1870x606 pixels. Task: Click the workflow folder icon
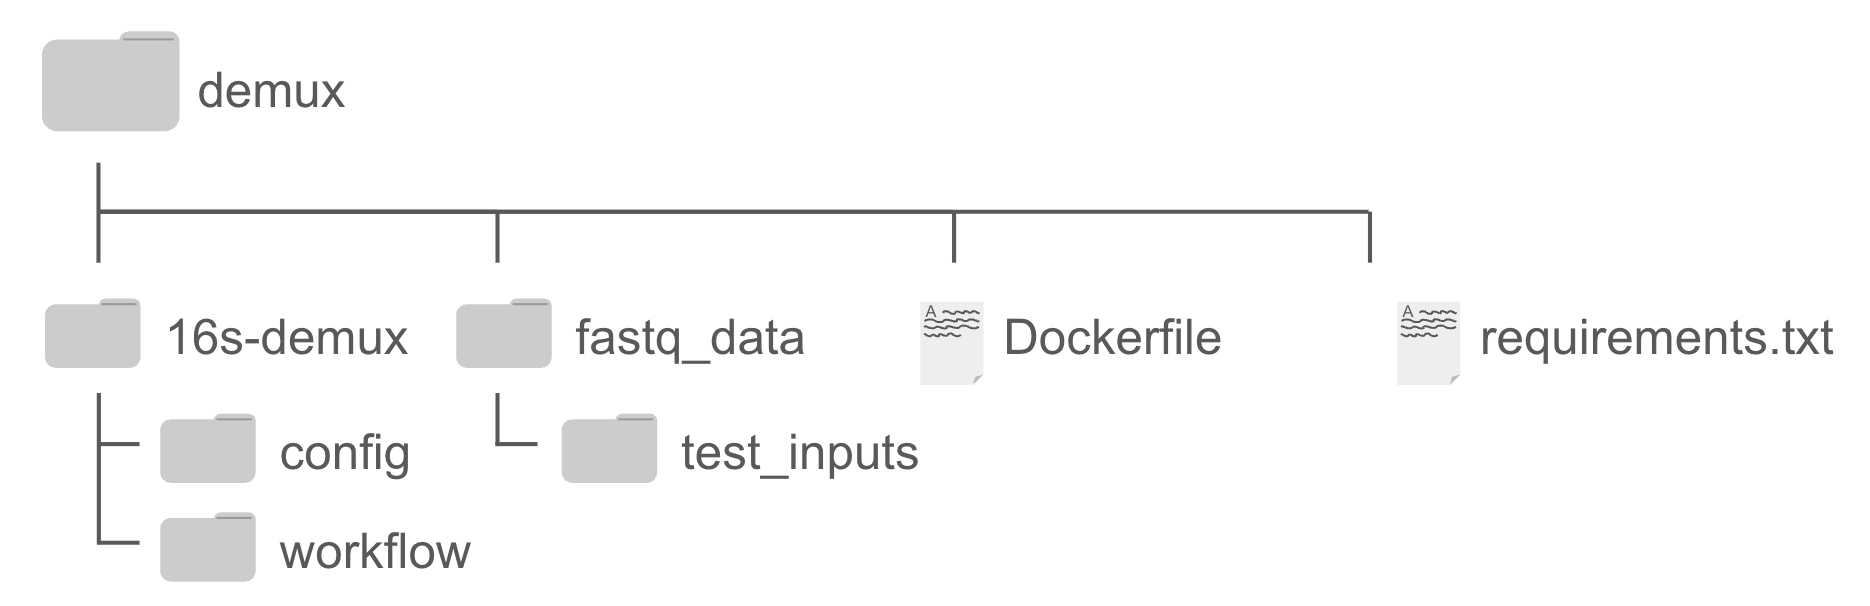click(208, 548)
